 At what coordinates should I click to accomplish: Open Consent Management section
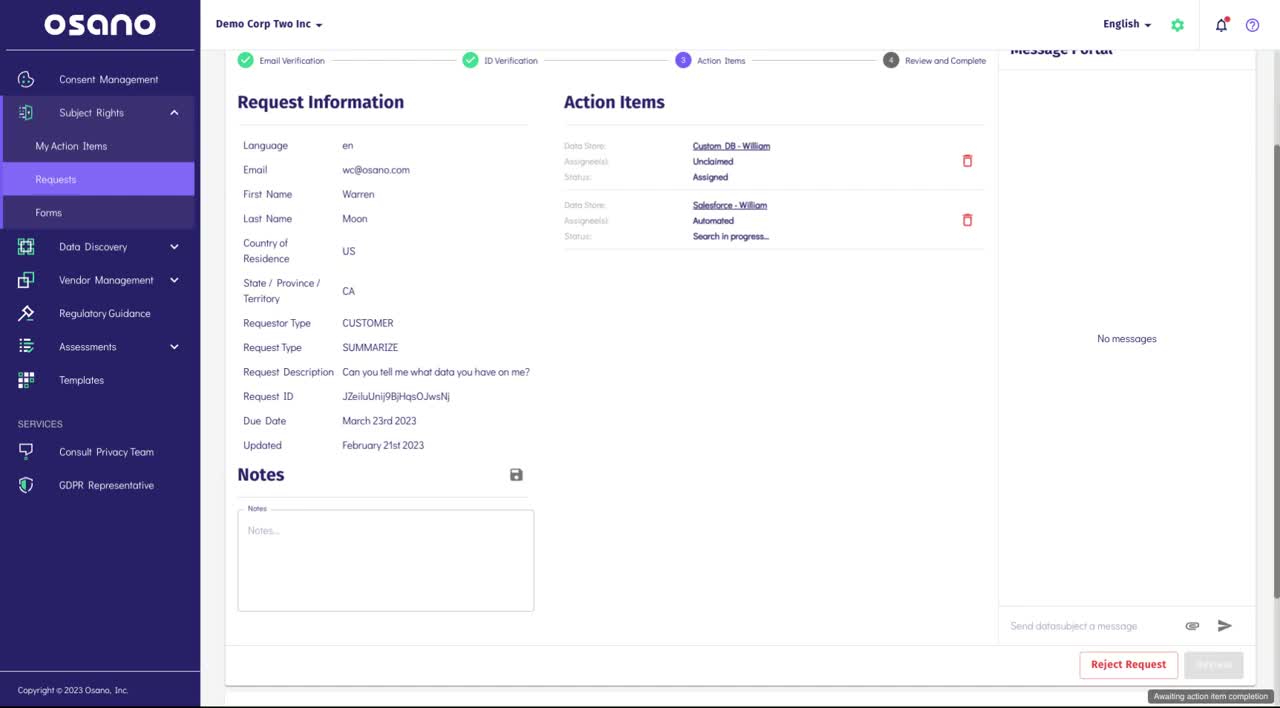[109, 79]
